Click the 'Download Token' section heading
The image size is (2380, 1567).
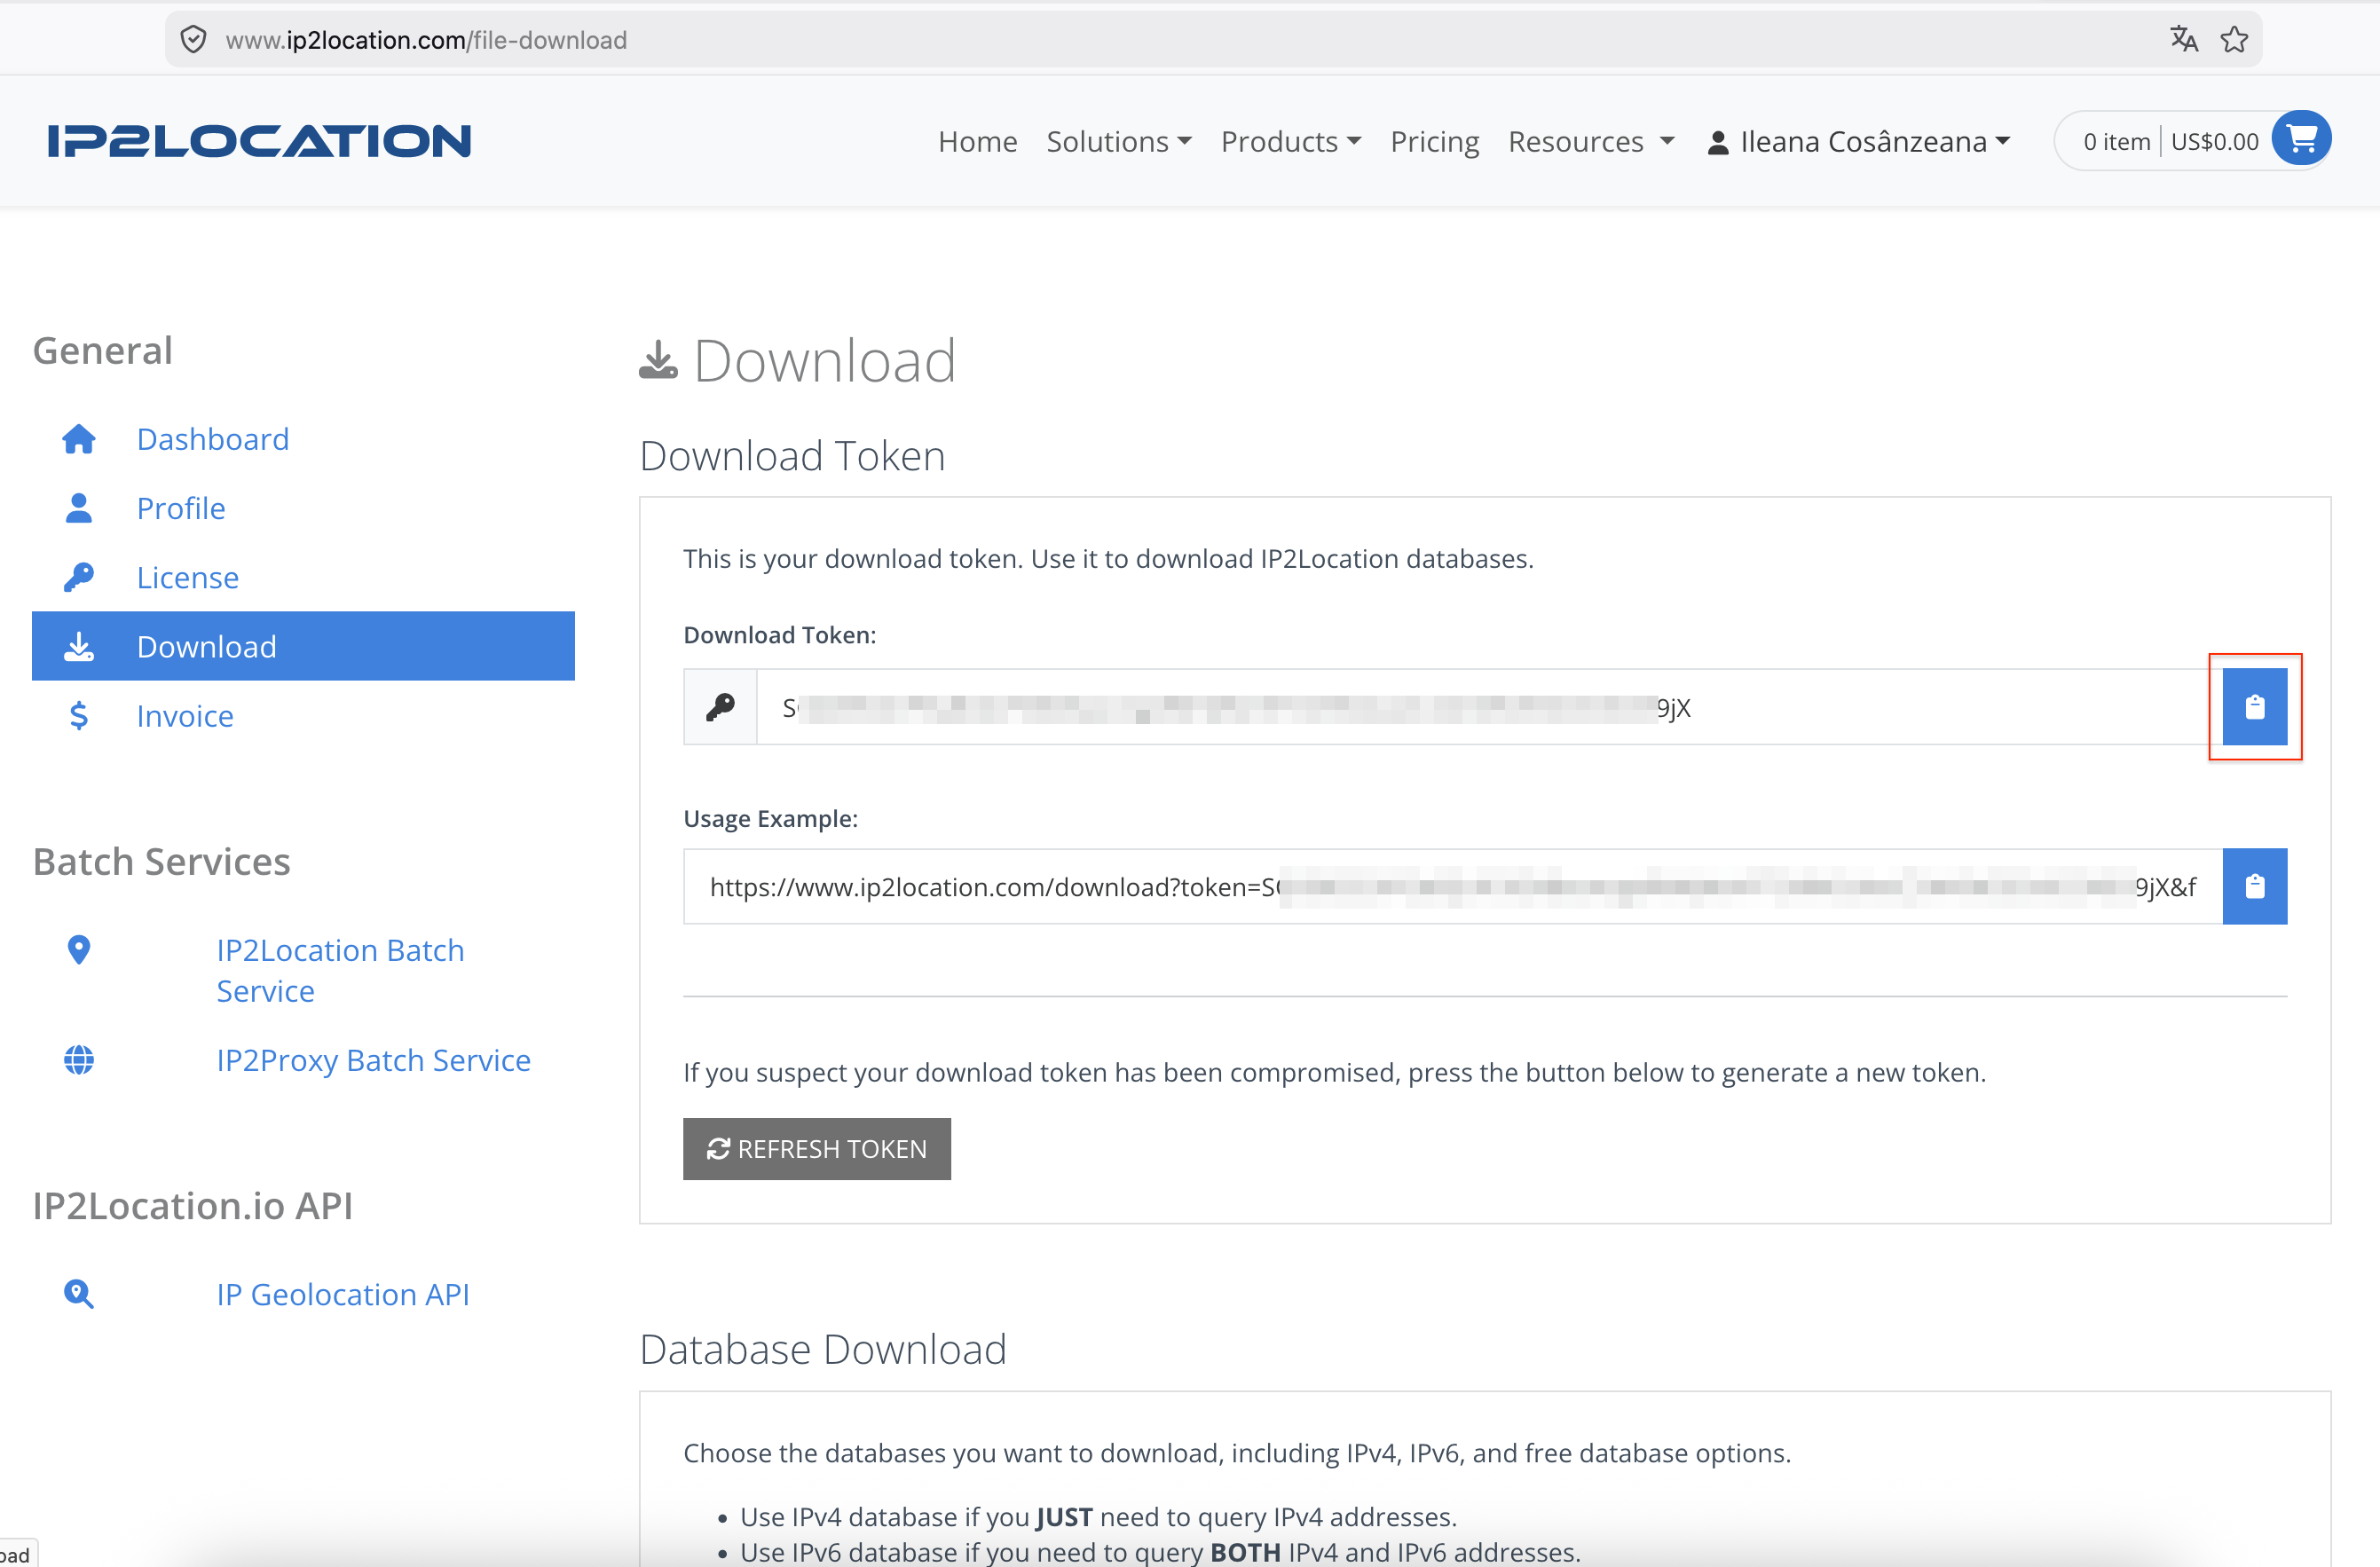coord(792,456)
